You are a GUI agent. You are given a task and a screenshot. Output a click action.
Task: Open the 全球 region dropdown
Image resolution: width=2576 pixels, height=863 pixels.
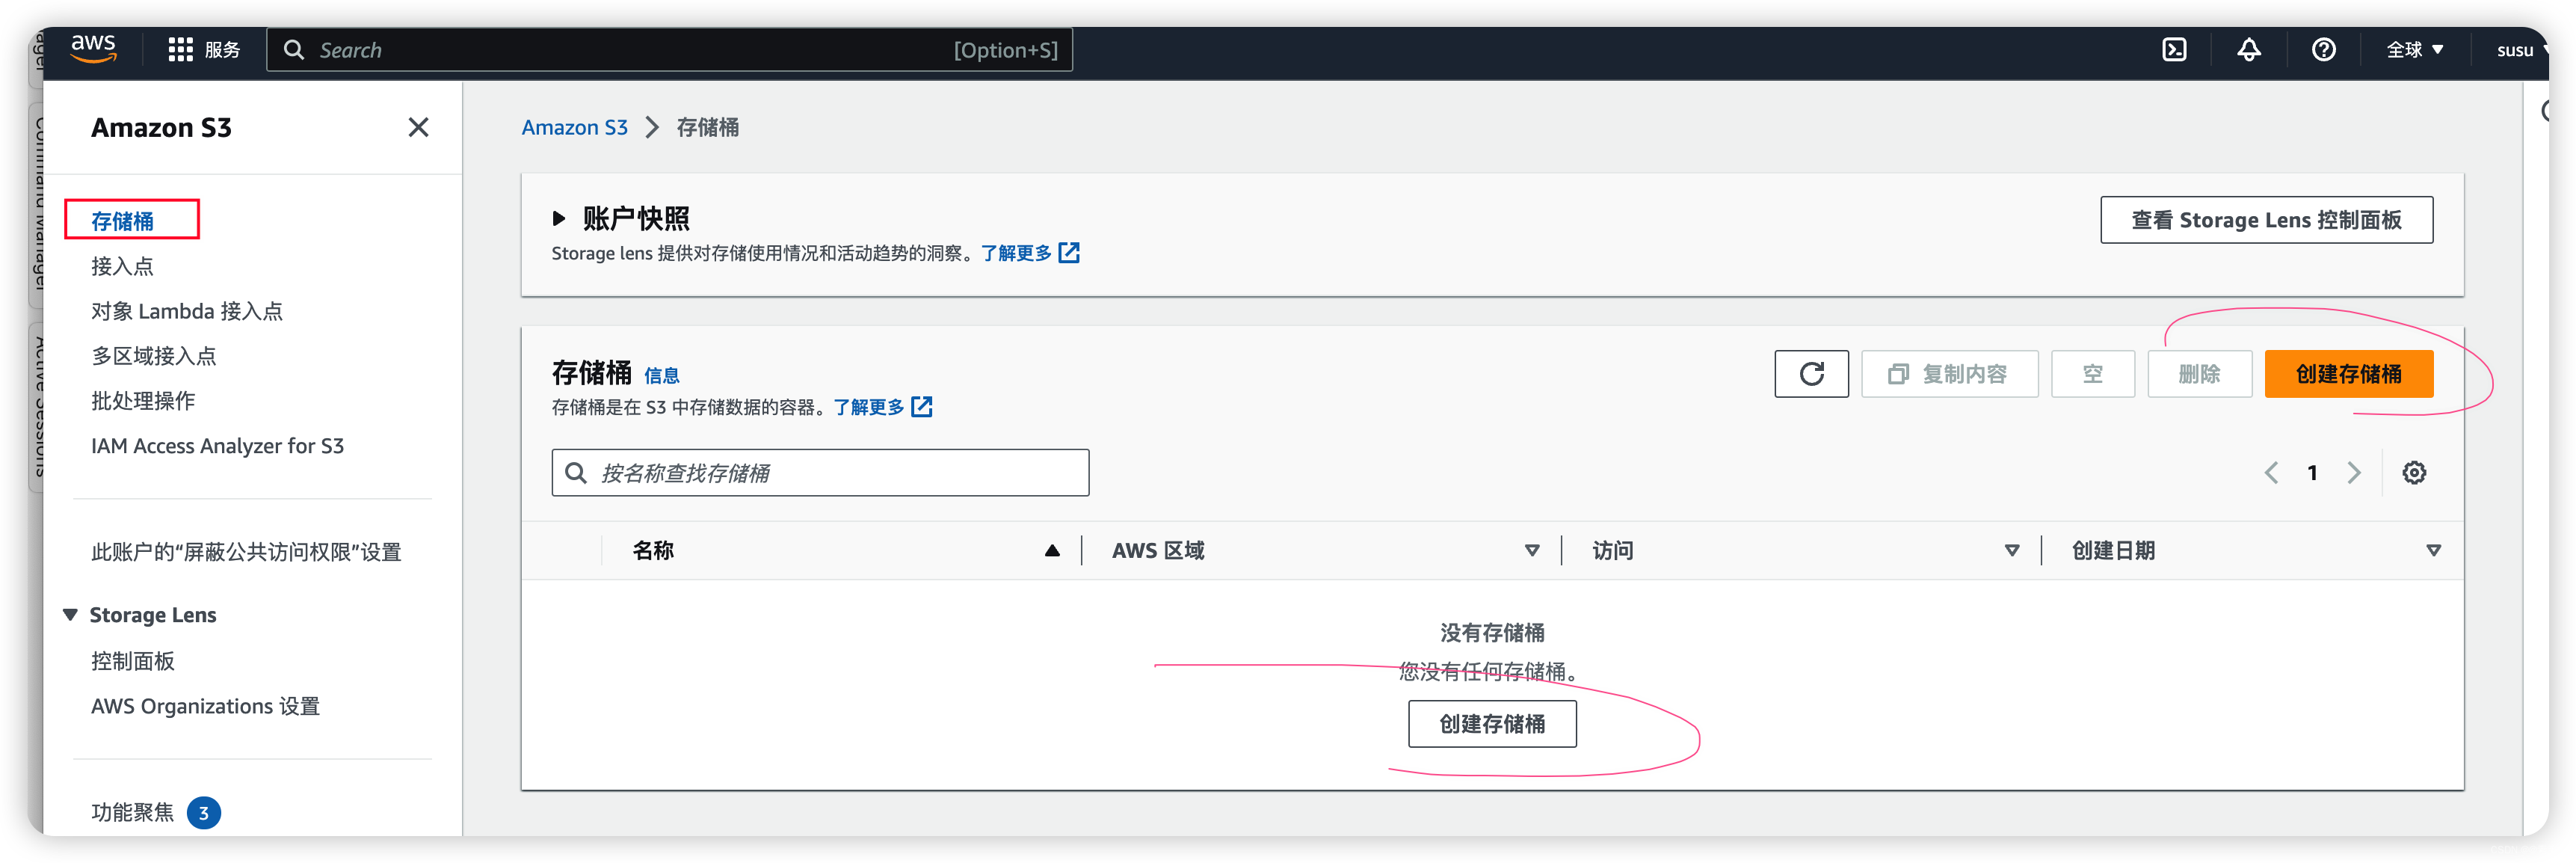(x=2414, y=50)
